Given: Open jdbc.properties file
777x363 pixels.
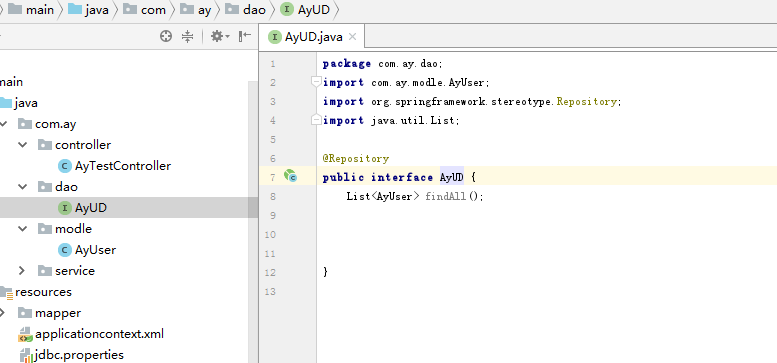Looking at the screenshot, I should tap(79, 355).
